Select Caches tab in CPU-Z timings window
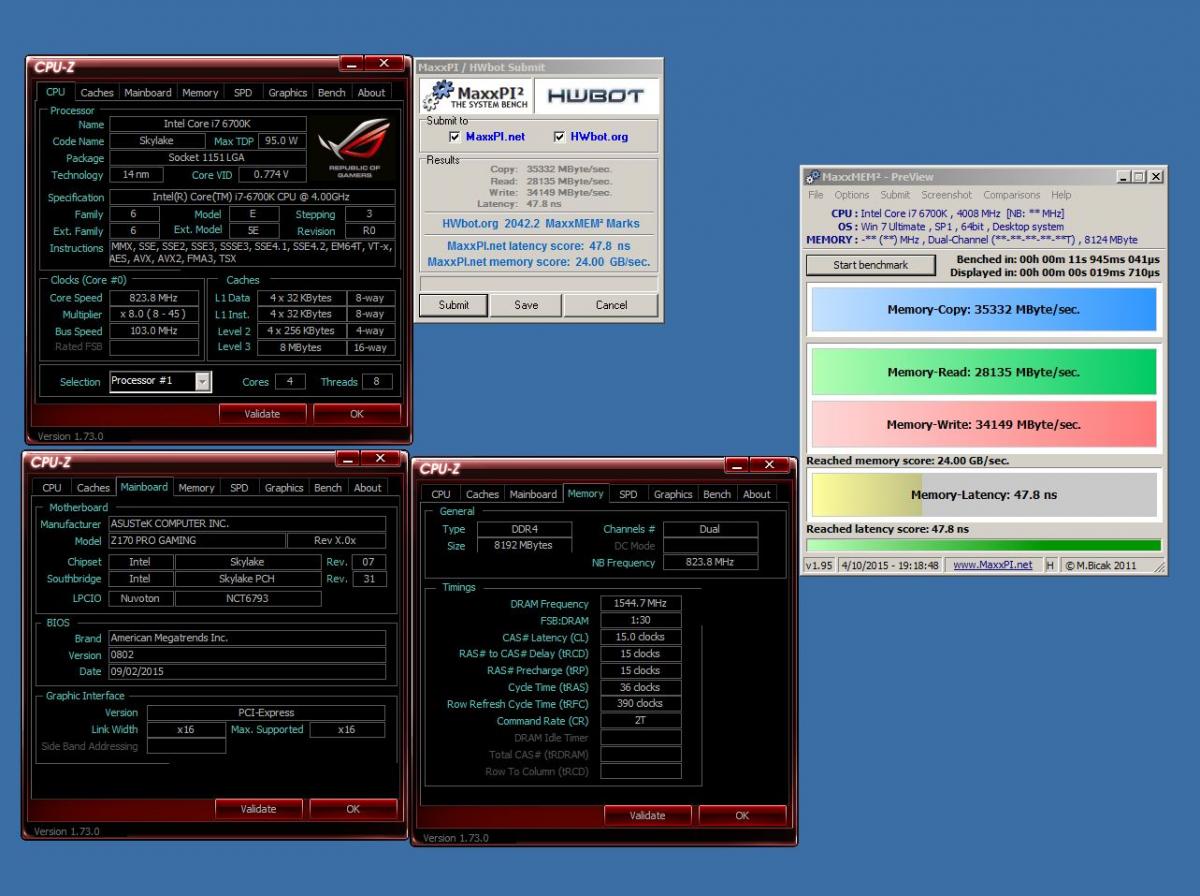The height and width of the screenshot is (896, 1200). click(x=482, y=494)
